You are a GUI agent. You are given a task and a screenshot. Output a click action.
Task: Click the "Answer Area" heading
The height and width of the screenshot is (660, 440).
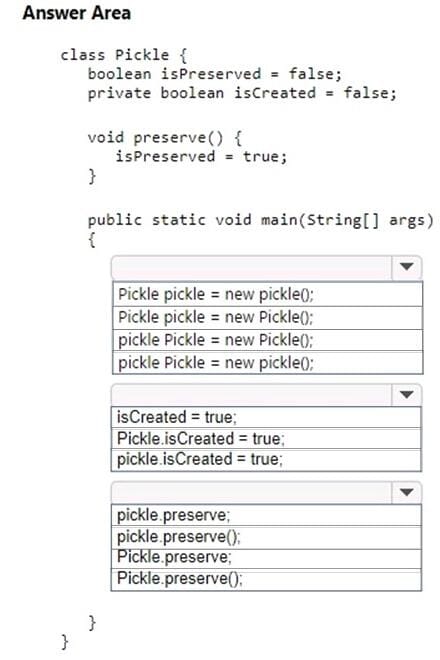(77, 13)
